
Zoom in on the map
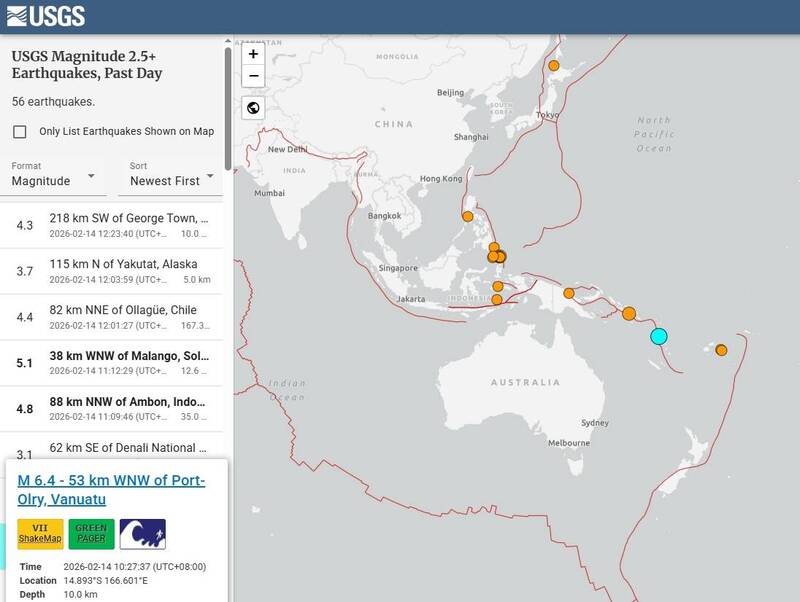click(254, 54)
